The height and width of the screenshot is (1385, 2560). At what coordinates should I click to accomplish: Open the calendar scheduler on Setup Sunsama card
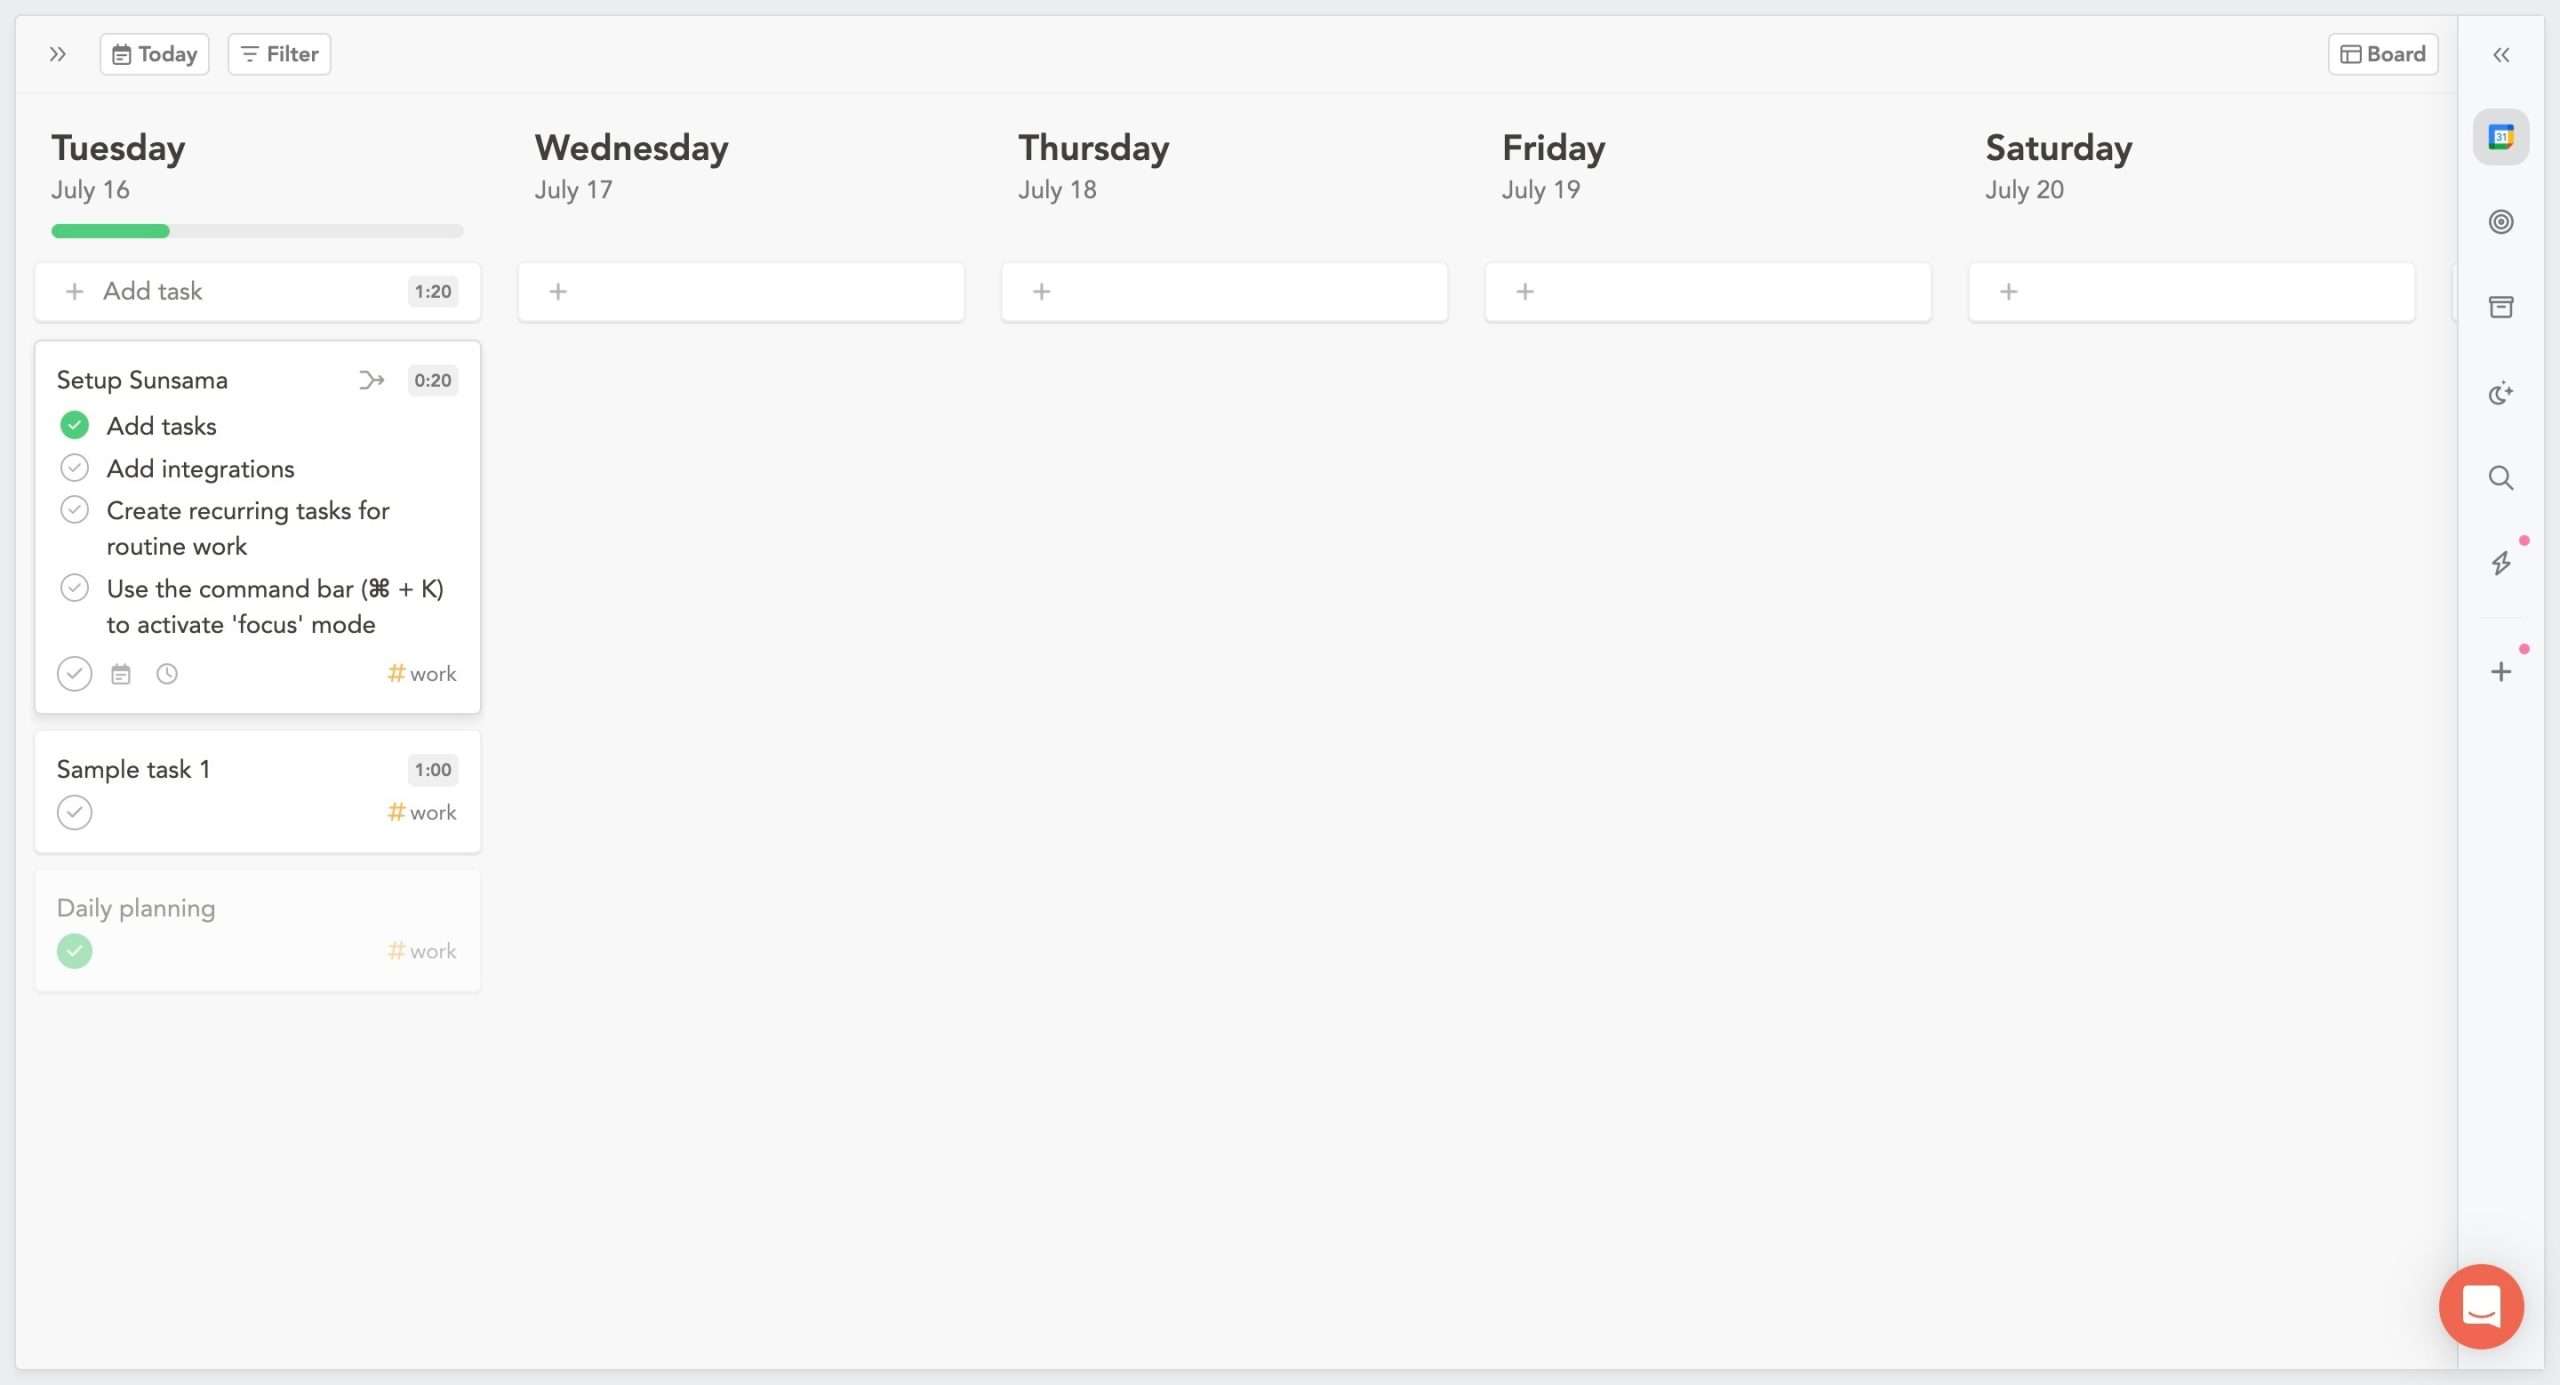tap(121, 673)
